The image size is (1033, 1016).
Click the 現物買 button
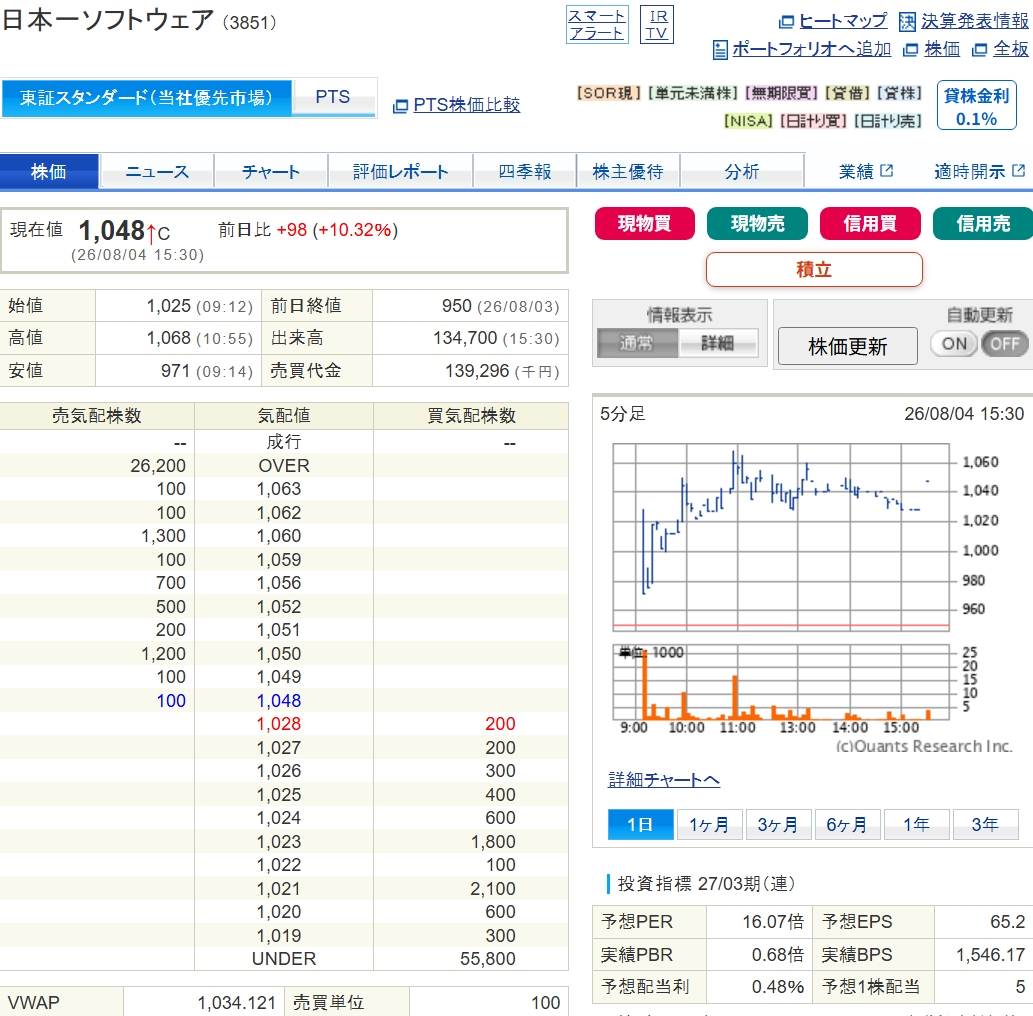point(644,223)
